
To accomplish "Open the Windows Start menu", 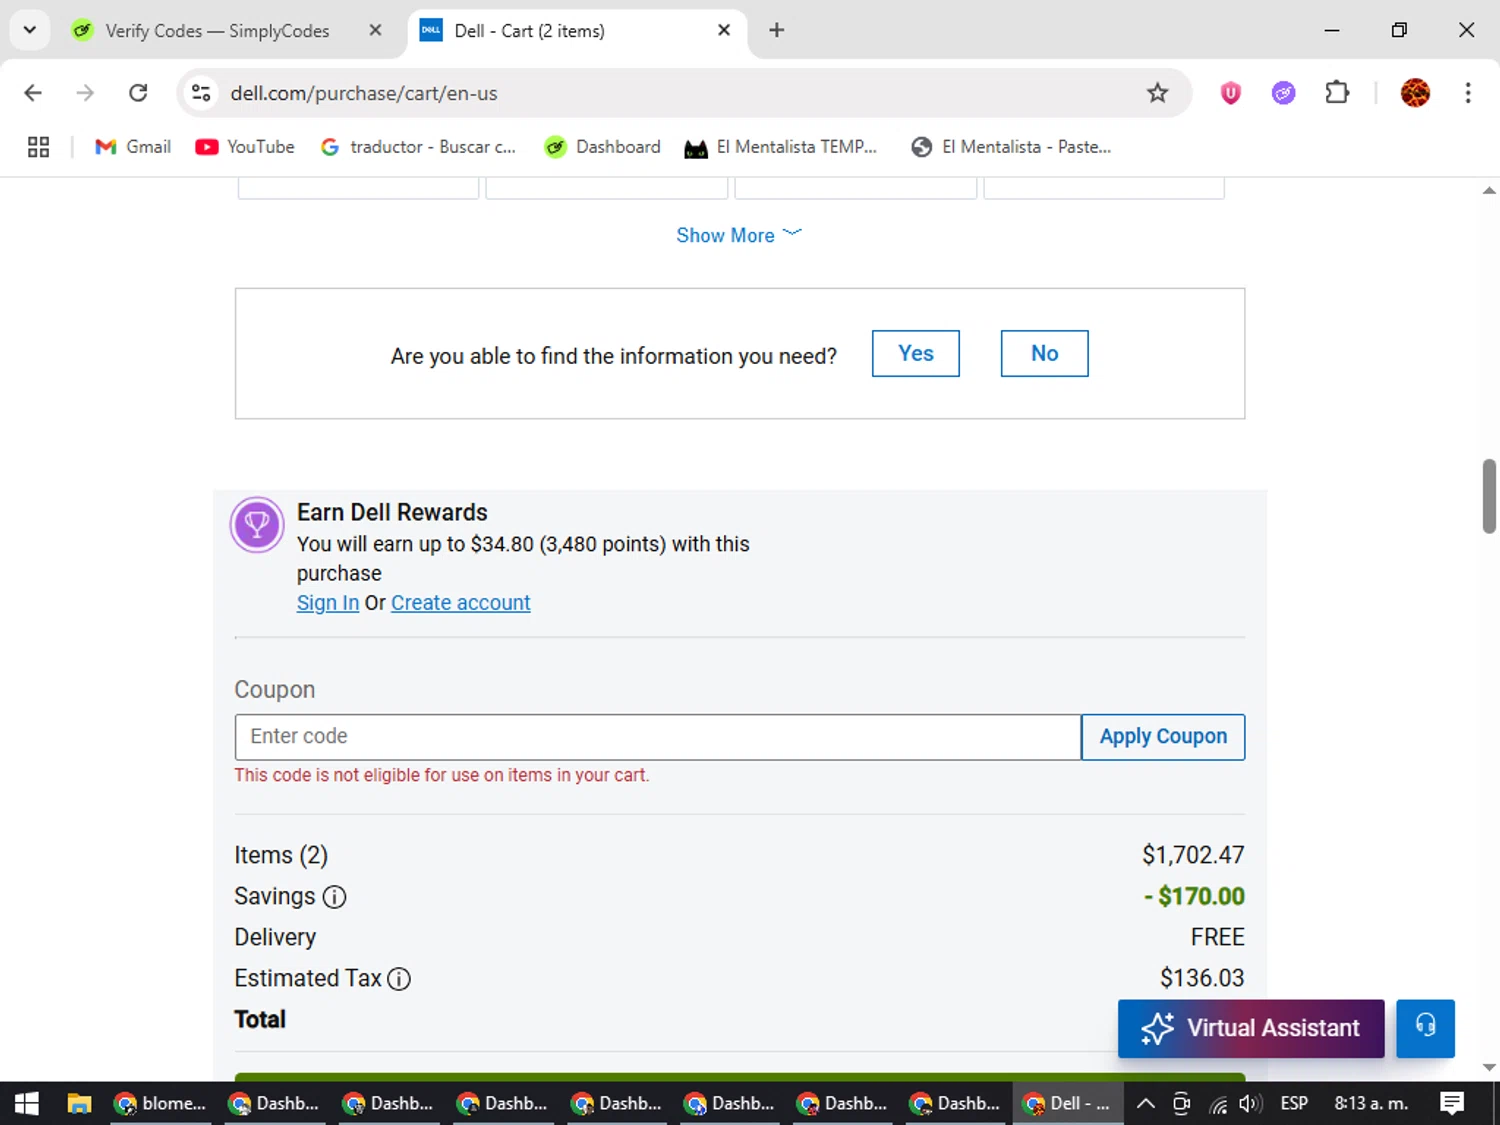I will pyautogui.click(x=27, y=1103).
